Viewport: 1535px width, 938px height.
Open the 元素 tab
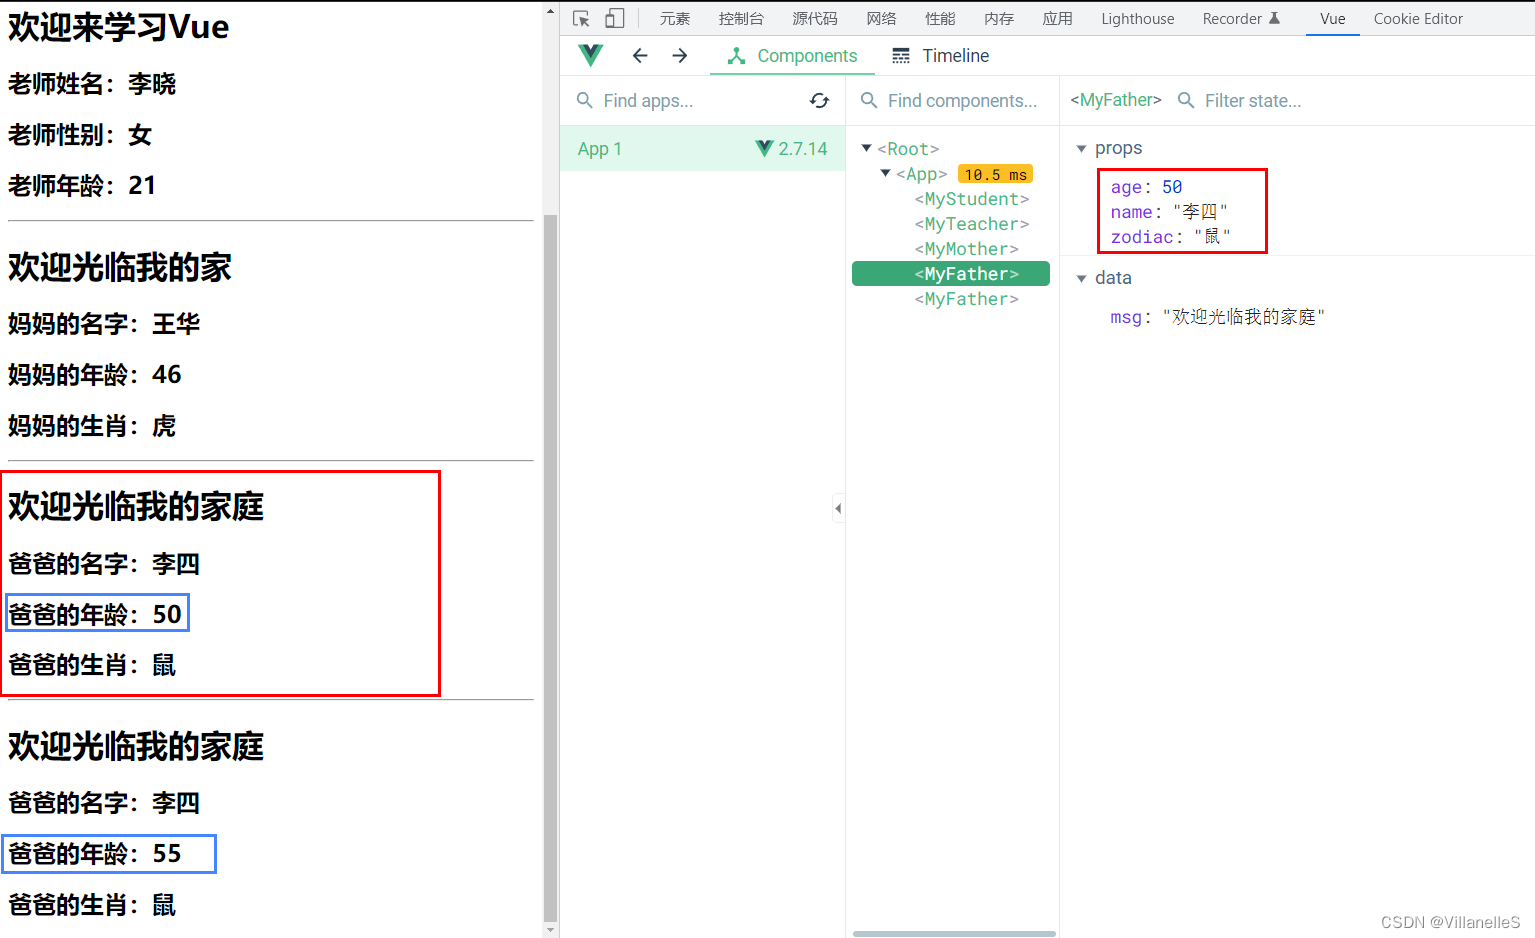tap(675, 18)
